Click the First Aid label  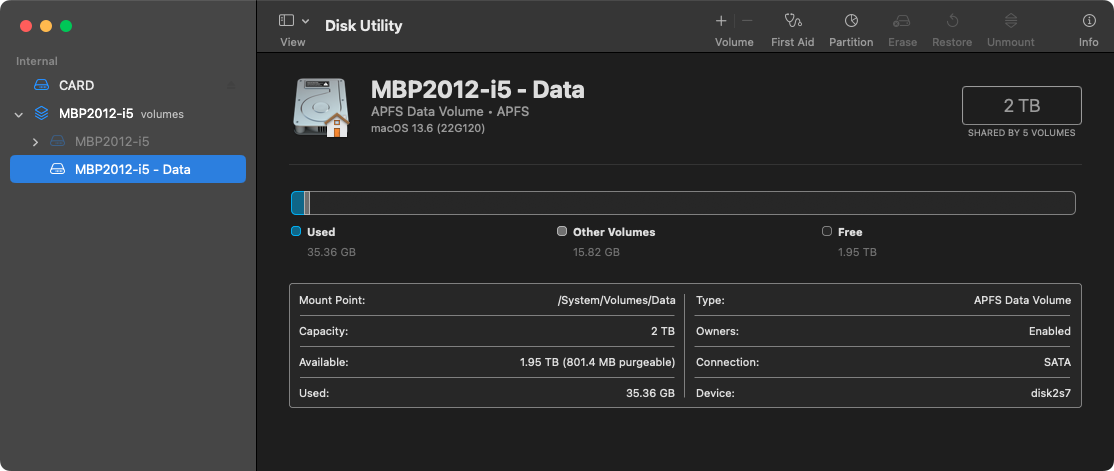(792, 42)
